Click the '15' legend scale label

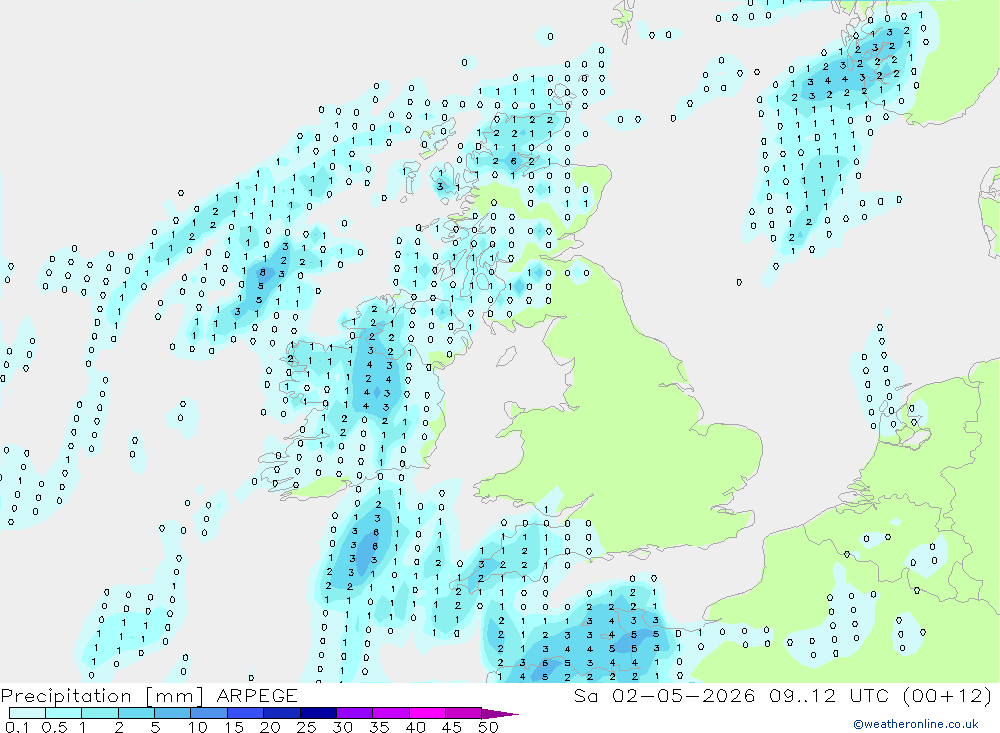click(234, 727)
